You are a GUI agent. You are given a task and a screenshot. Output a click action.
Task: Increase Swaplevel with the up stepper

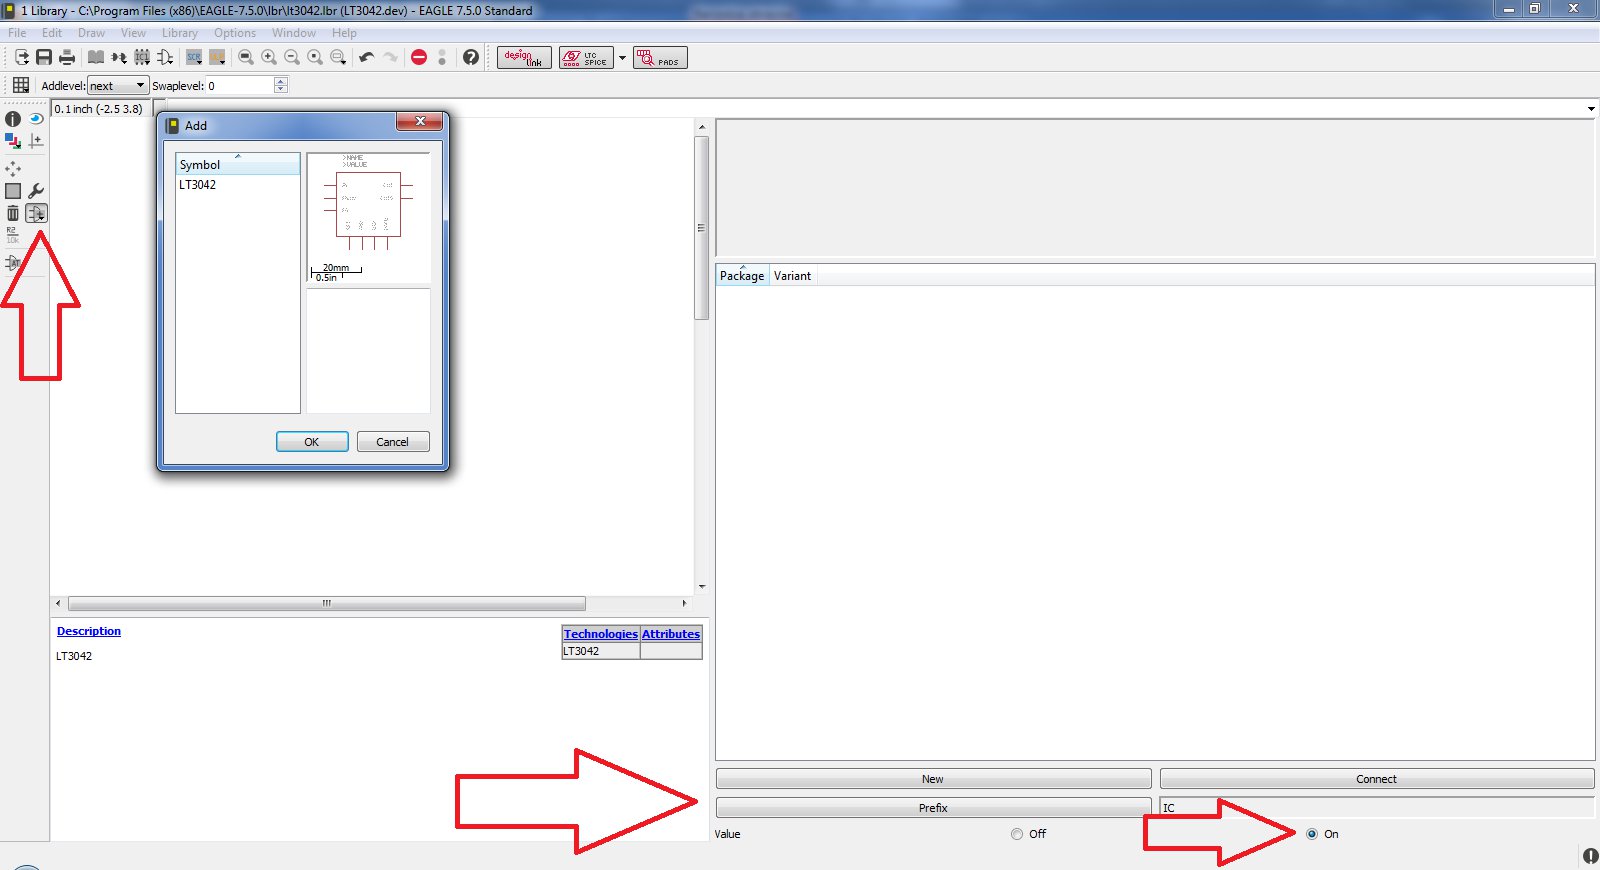point(281,81)
